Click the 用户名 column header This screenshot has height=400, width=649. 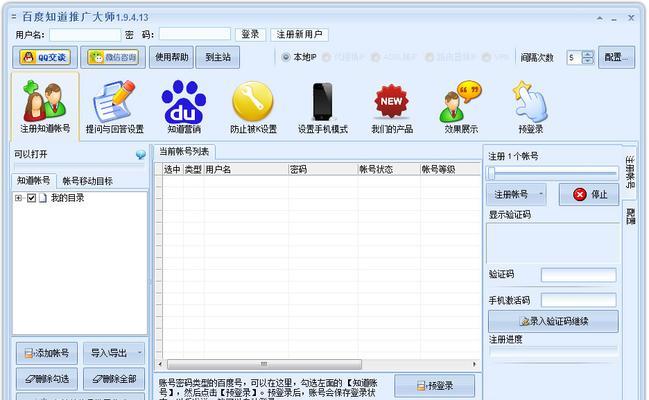pyautogui.click(x=246, y=169)
